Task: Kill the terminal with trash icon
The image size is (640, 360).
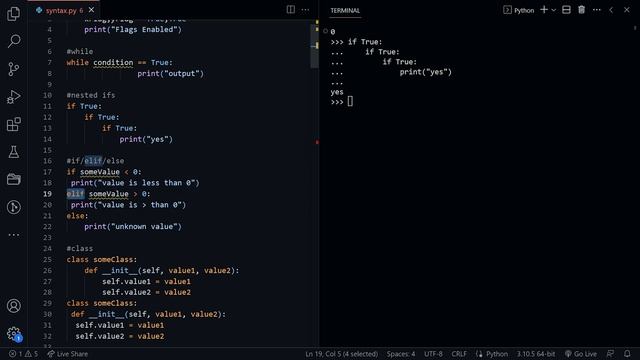Action: point(581,10)
